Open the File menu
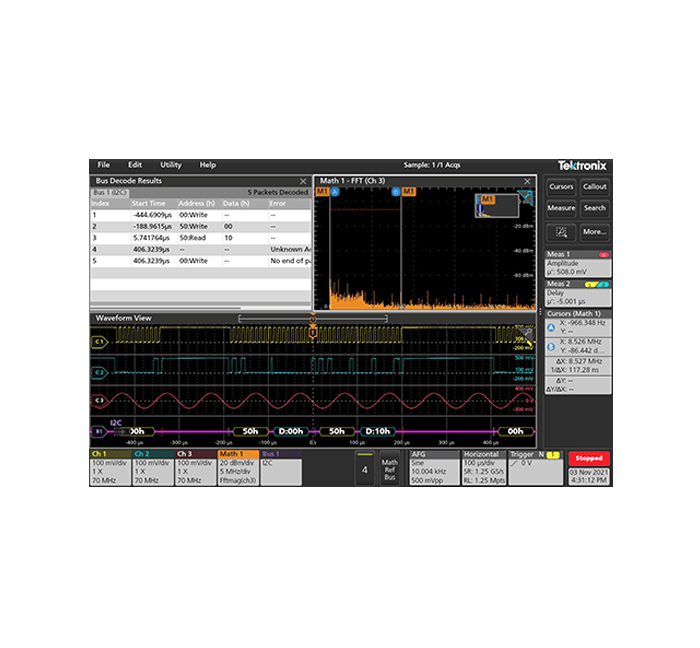 coord(104,165)
